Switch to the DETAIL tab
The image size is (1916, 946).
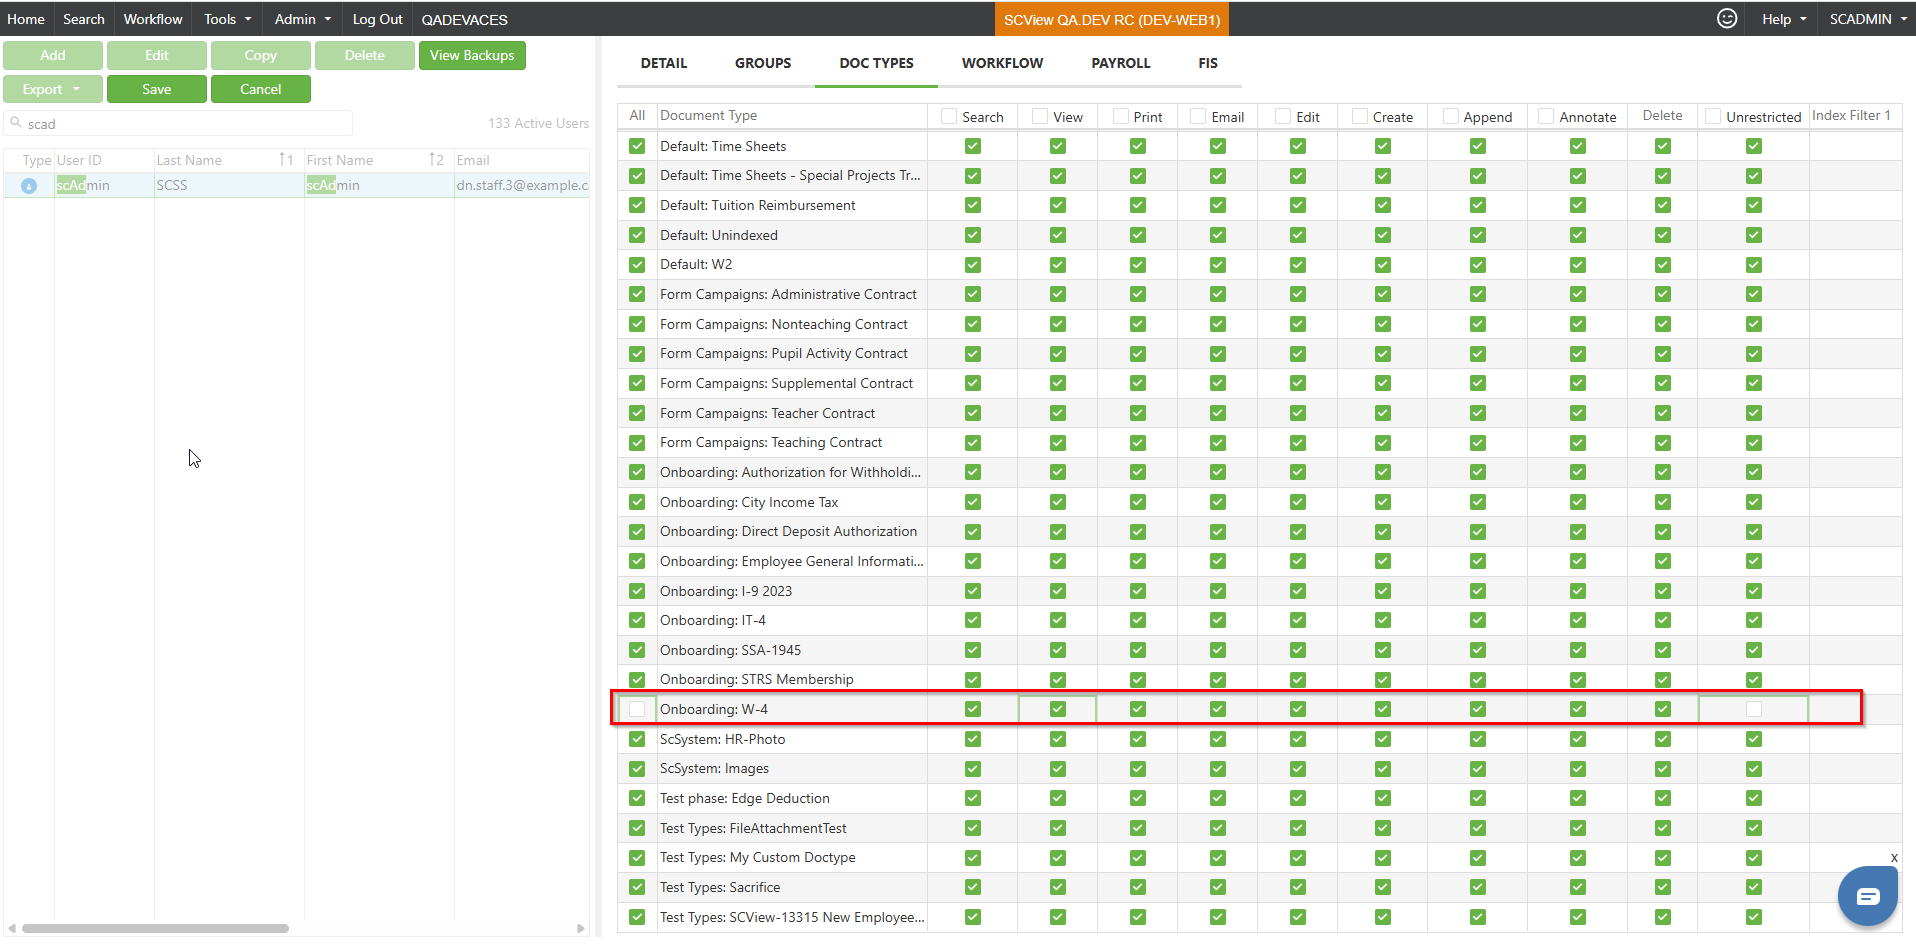[664, 63]
